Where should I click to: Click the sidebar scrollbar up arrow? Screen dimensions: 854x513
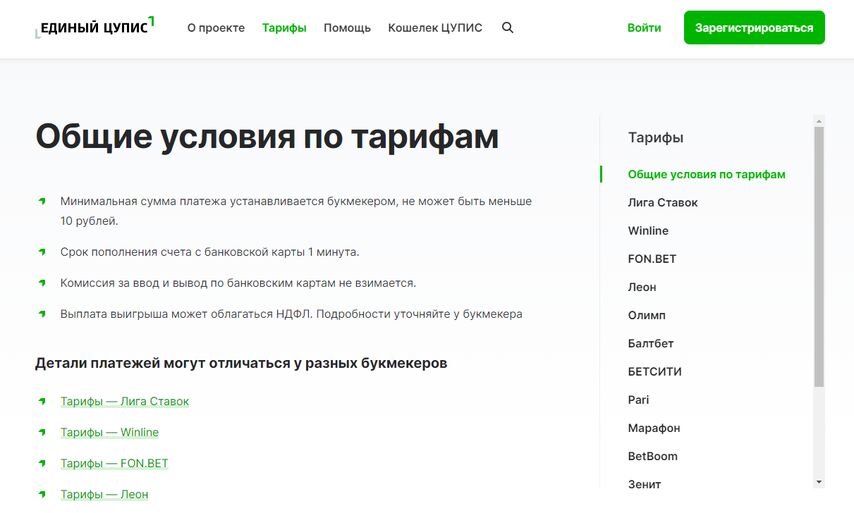[819, 120]
